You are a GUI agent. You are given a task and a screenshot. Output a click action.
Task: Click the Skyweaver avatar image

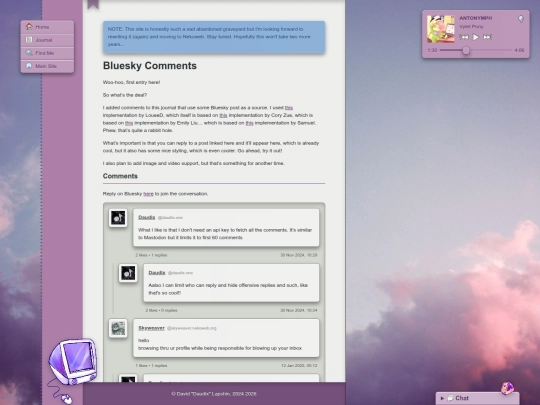[118, 328]
